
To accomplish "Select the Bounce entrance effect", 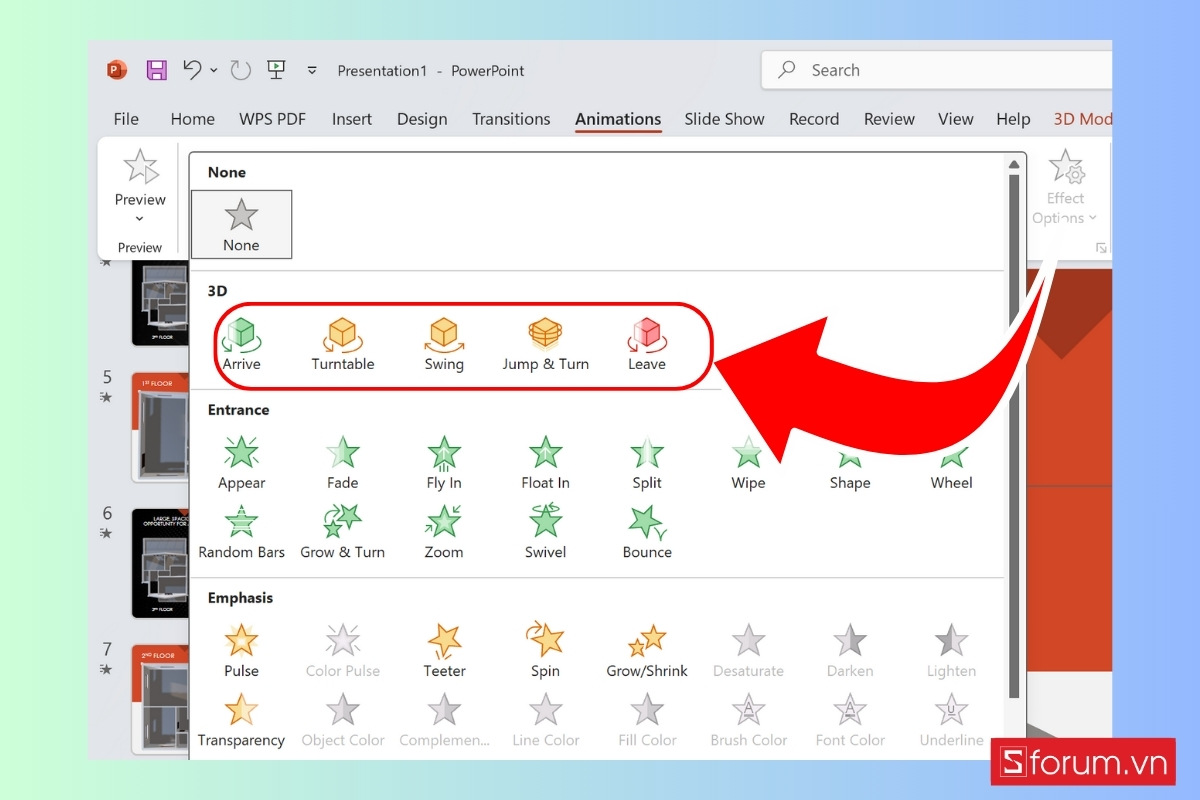I will pyautogui.click(x=647, y=531).
